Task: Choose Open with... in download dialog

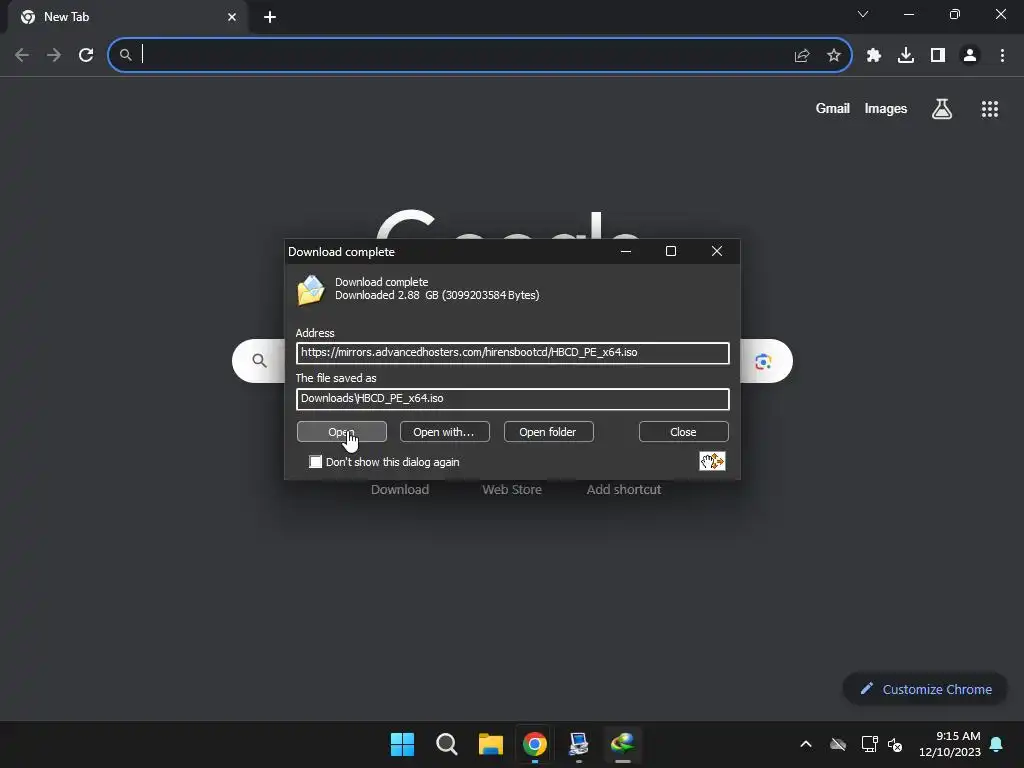Action: (444, 432)
